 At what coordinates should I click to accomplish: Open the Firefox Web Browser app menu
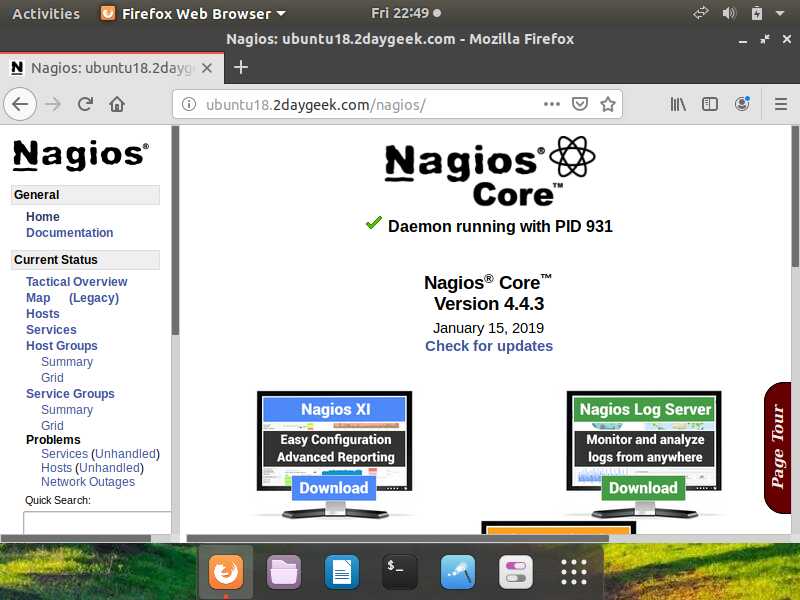pos(193,14)
